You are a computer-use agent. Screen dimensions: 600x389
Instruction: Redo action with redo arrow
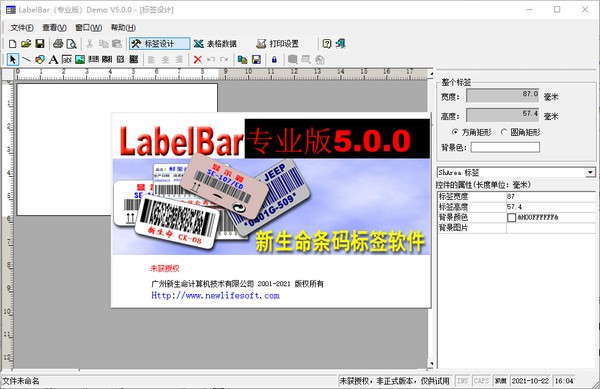pos(224,60)
